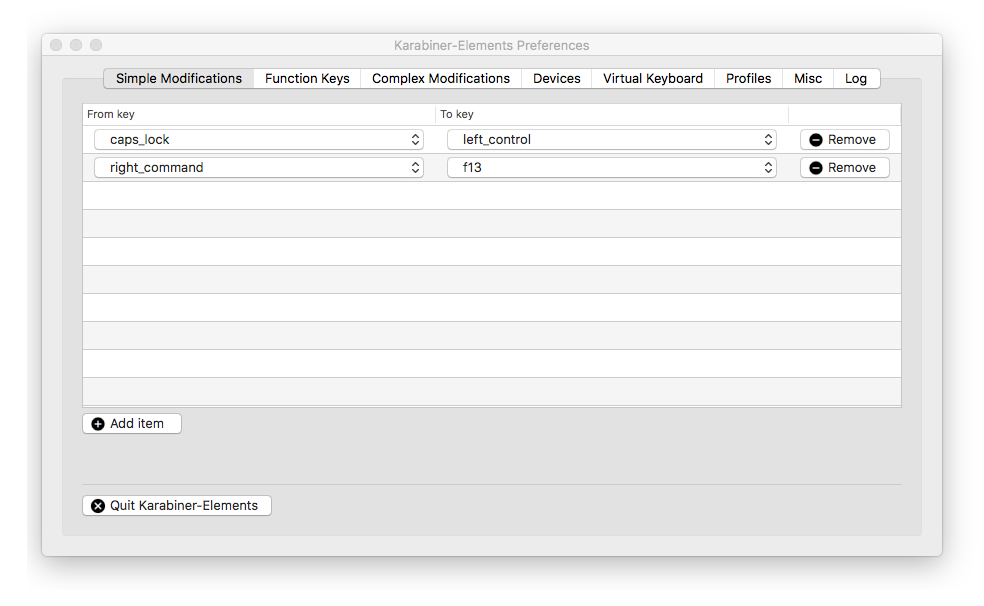Click the To key column header
This screenshot has height=606, width=984.
point(612,114)
